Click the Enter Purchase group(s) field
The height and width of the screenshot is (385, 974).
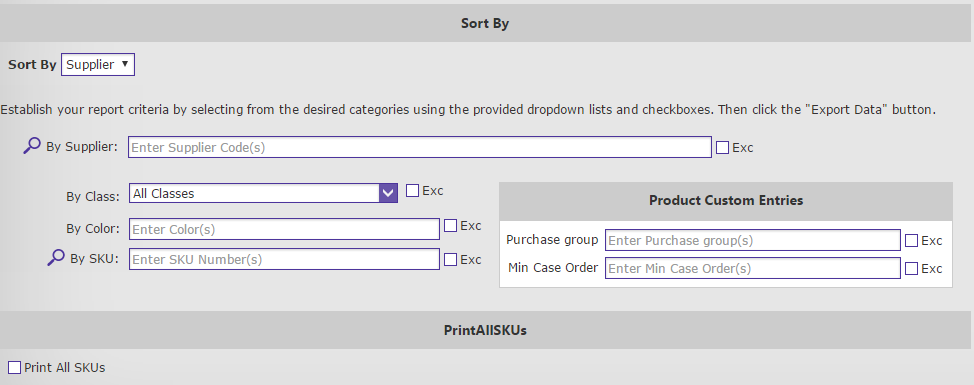pyautogui.click(x=753, y=240)
